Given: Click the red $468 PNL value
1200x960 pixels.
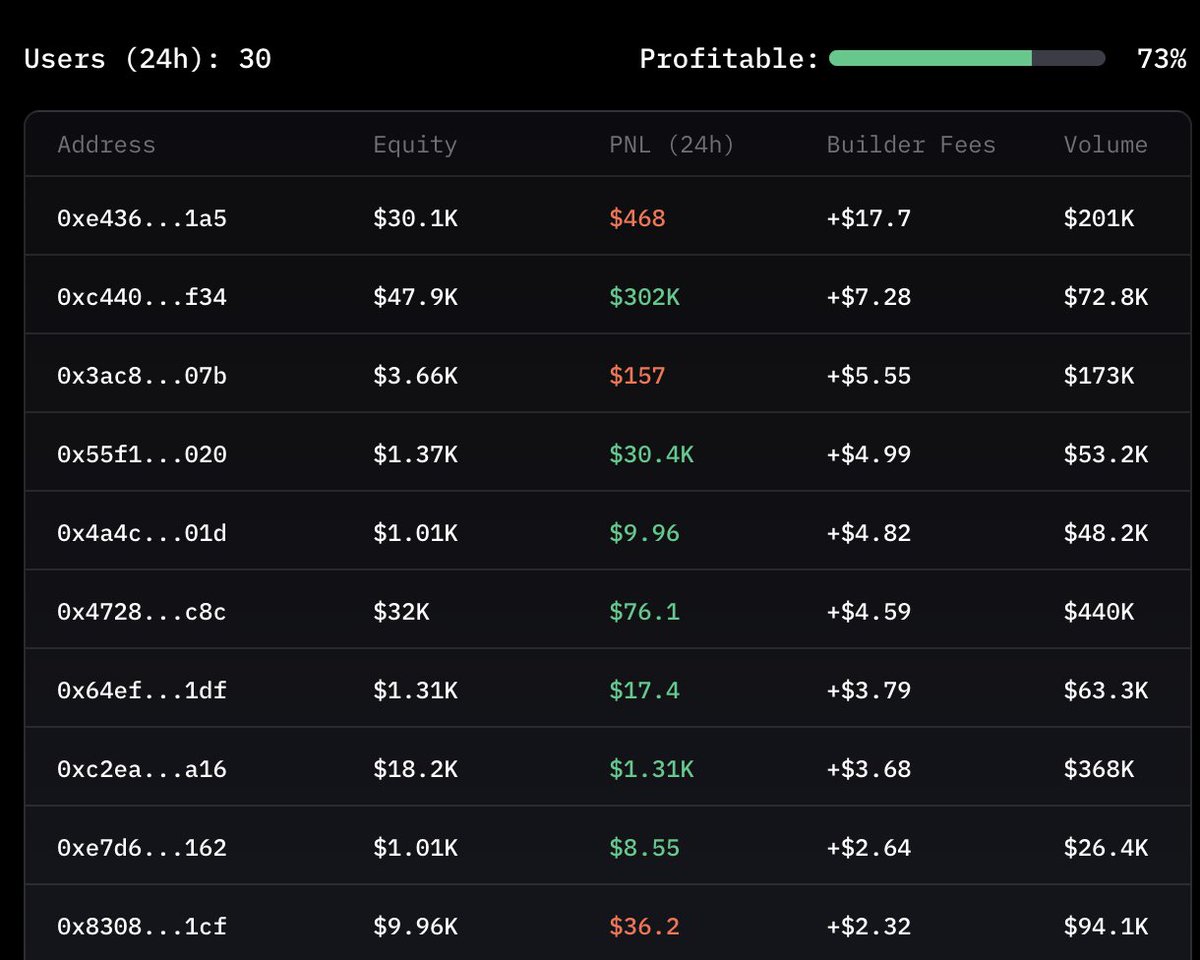Looking at the screenshot, I should (x=638, y=218).
